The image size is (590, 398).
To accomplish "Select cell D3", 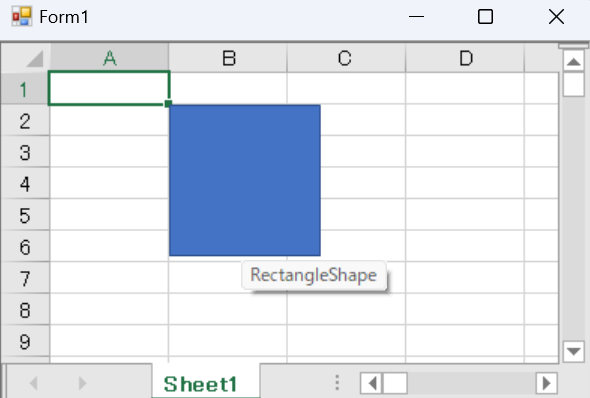I will 465,152.
